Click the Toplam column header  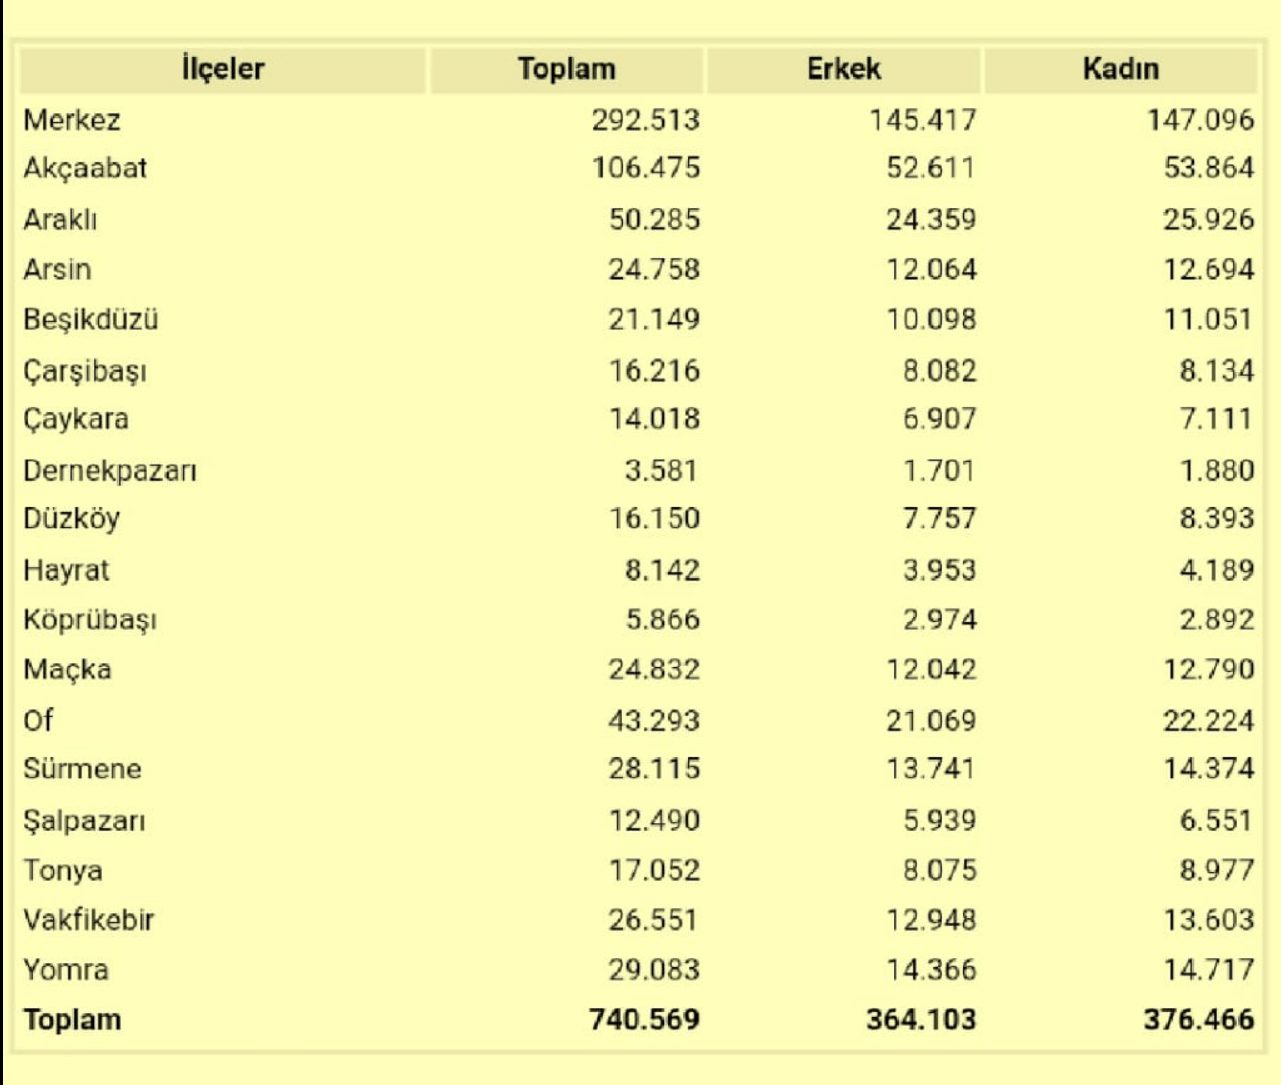566,69
